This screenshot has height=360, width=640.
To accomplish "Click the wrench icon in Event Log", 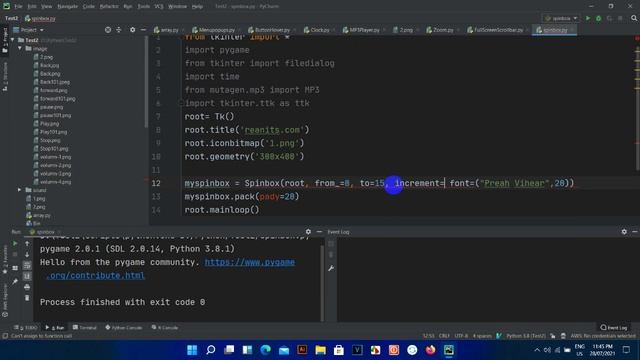I will [x=331, y=268].
